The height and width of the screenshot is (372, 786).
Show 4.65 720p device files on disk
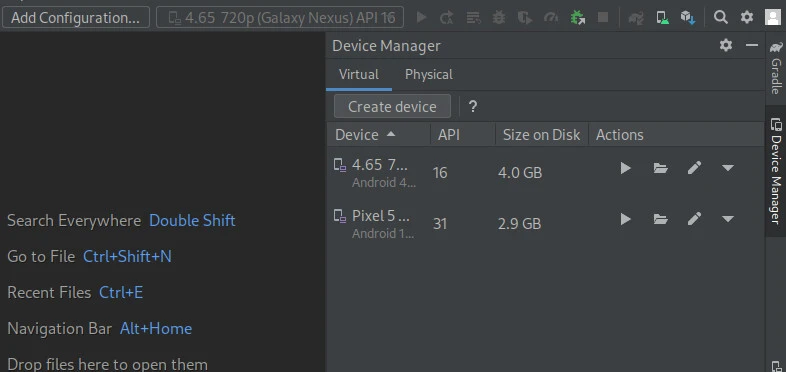(661, 168)
